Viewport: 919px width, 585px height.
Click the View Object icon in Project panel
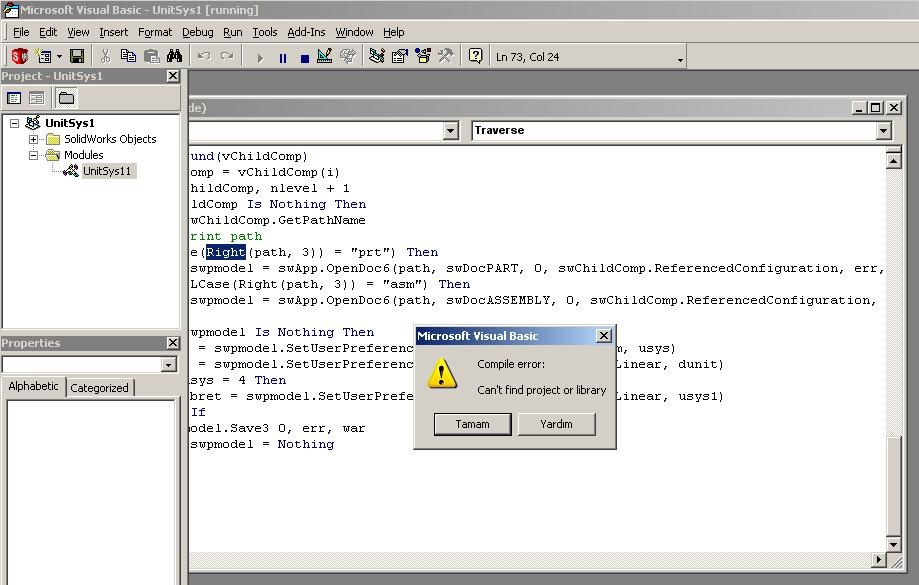click(x=36, y=98)
